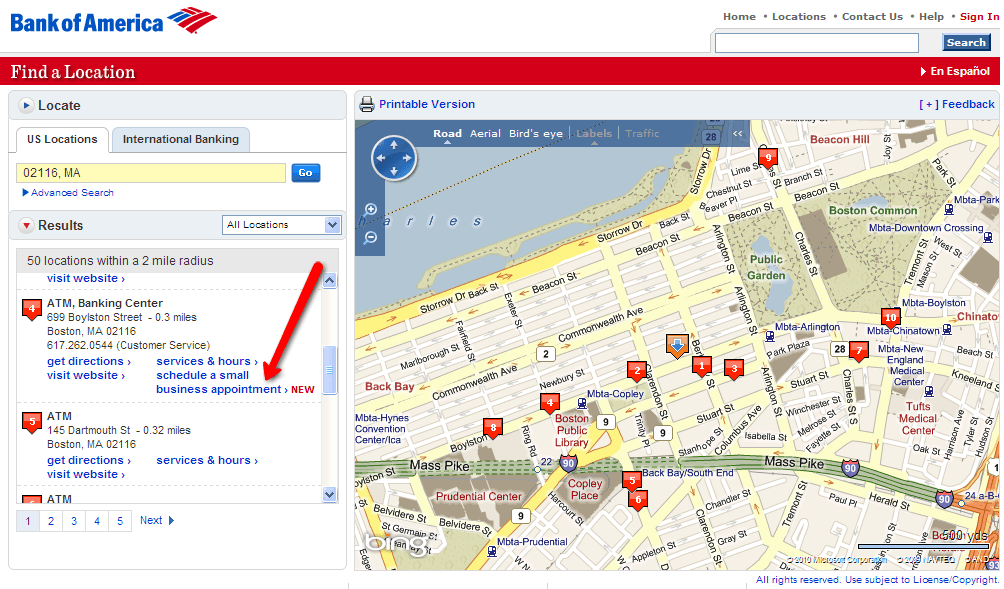Click schedule a small business appointment link
This screenshot has width=1004, height=589.
[217, 383]
